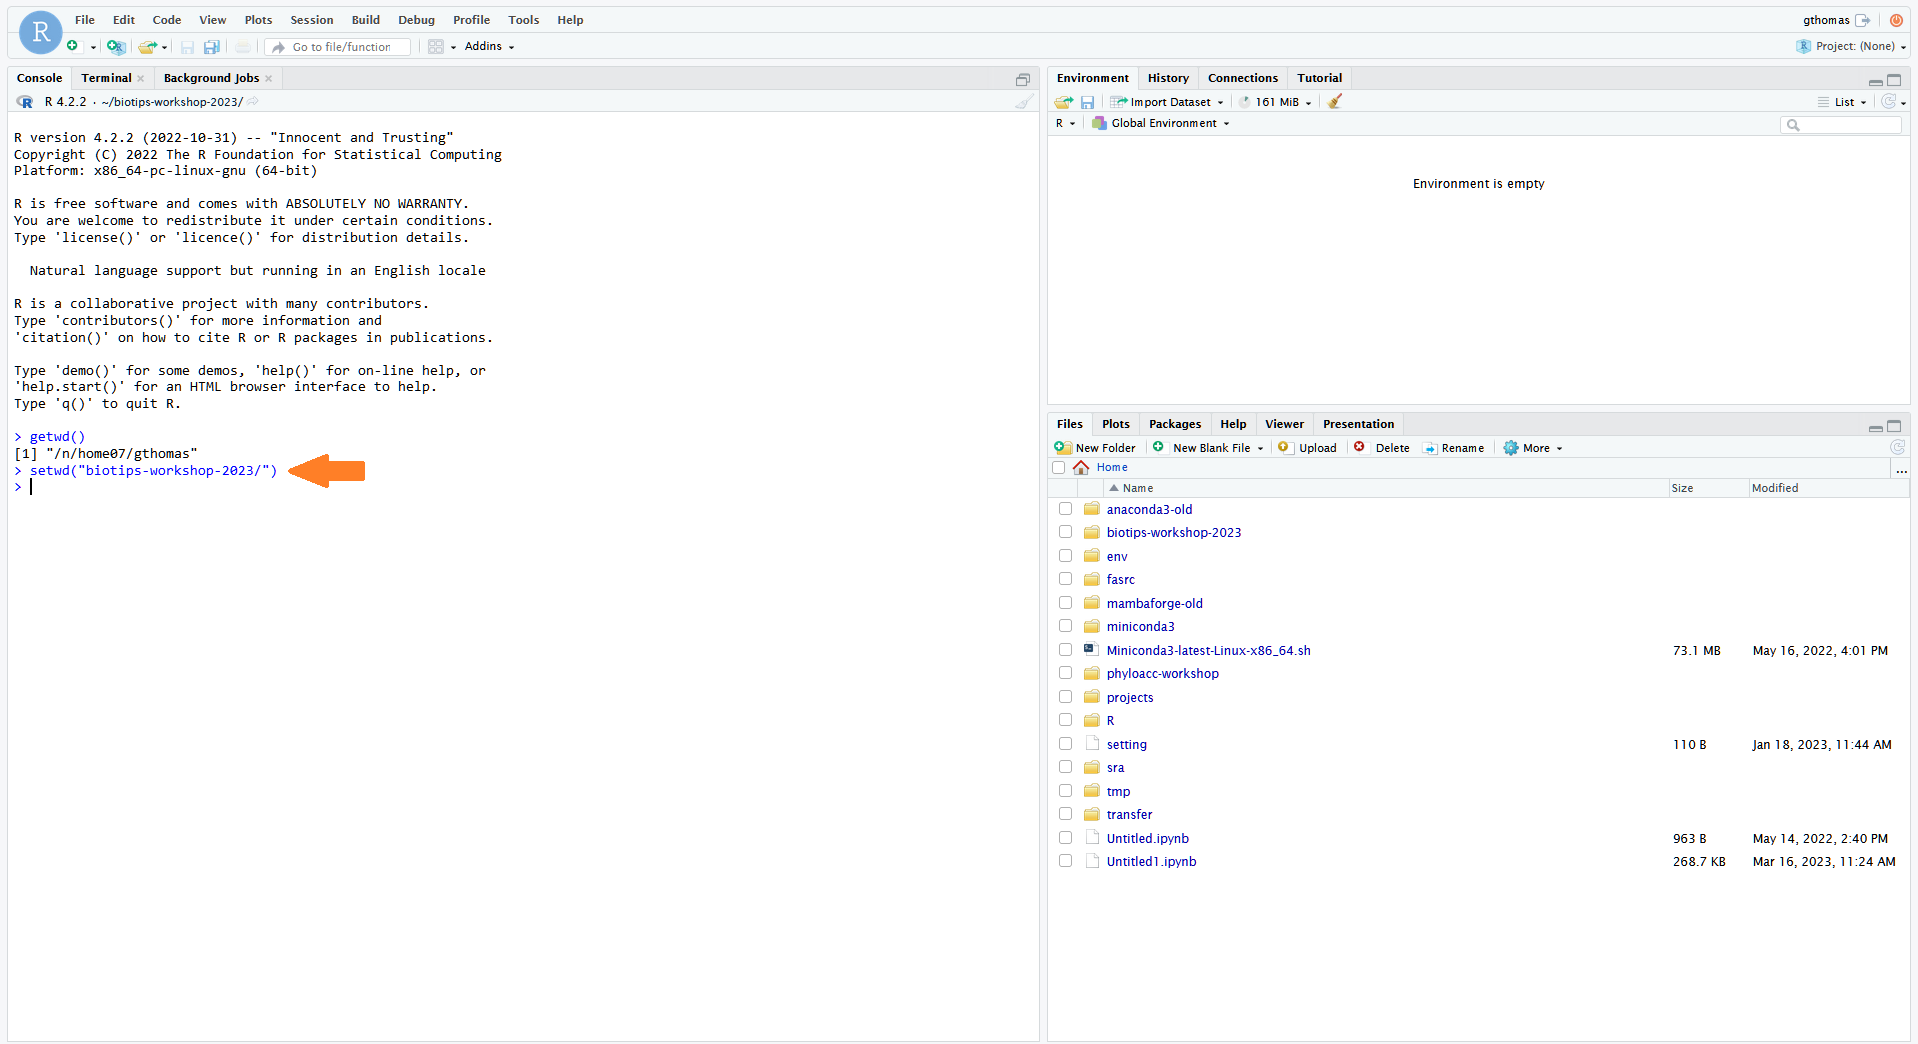Expand the Import Dataset dropdown
The image size is (1918, 1044).
click(1166, 101)
